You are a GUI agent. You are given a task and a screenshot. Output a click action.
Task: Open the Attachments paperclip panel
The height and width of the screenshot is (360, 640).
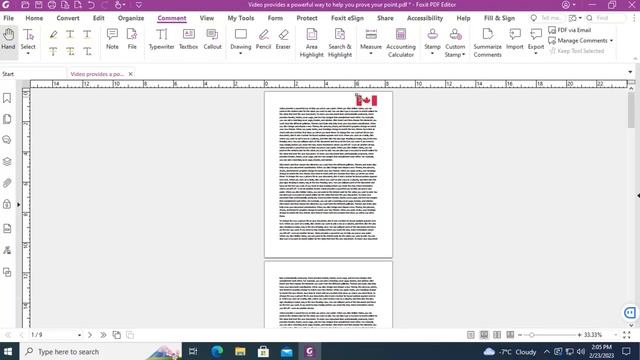click(7, 183)
